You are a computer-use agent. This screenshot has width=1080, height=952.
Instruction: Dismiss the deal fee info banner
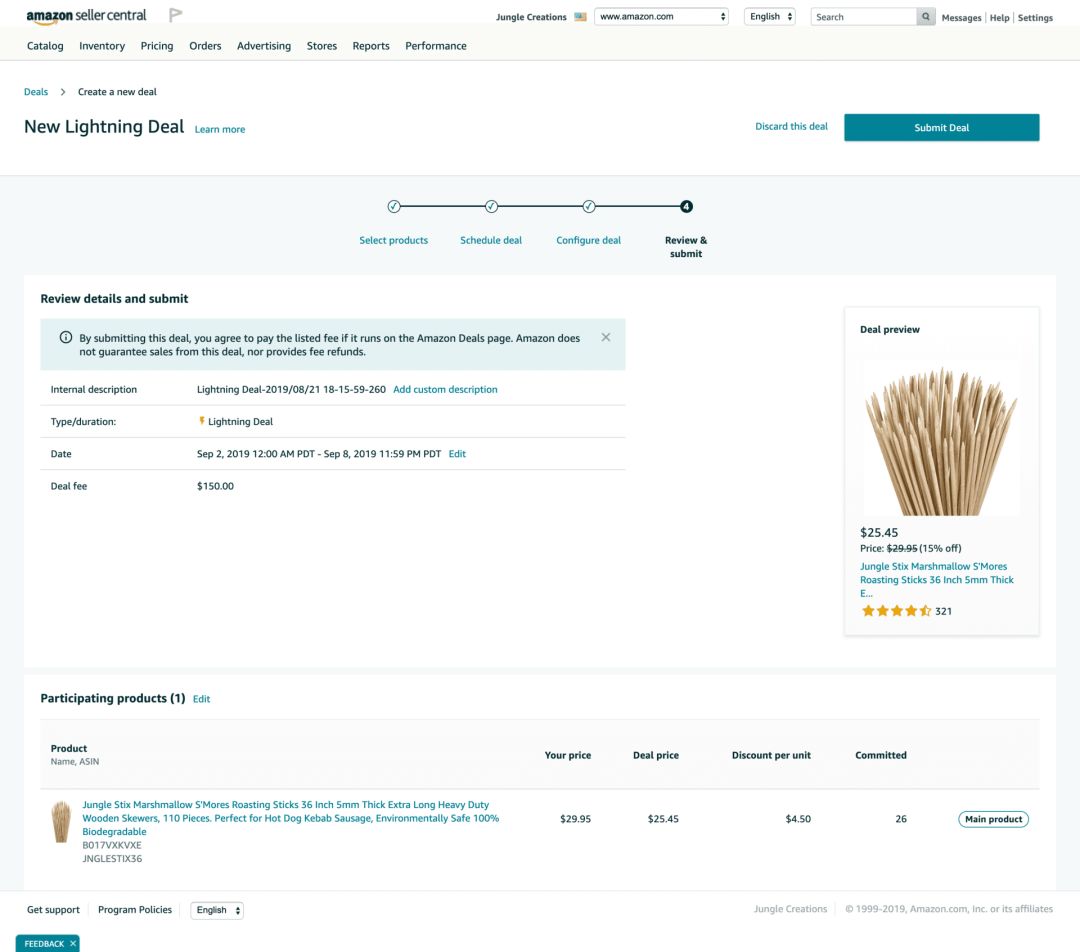click(x=605, y=338)
